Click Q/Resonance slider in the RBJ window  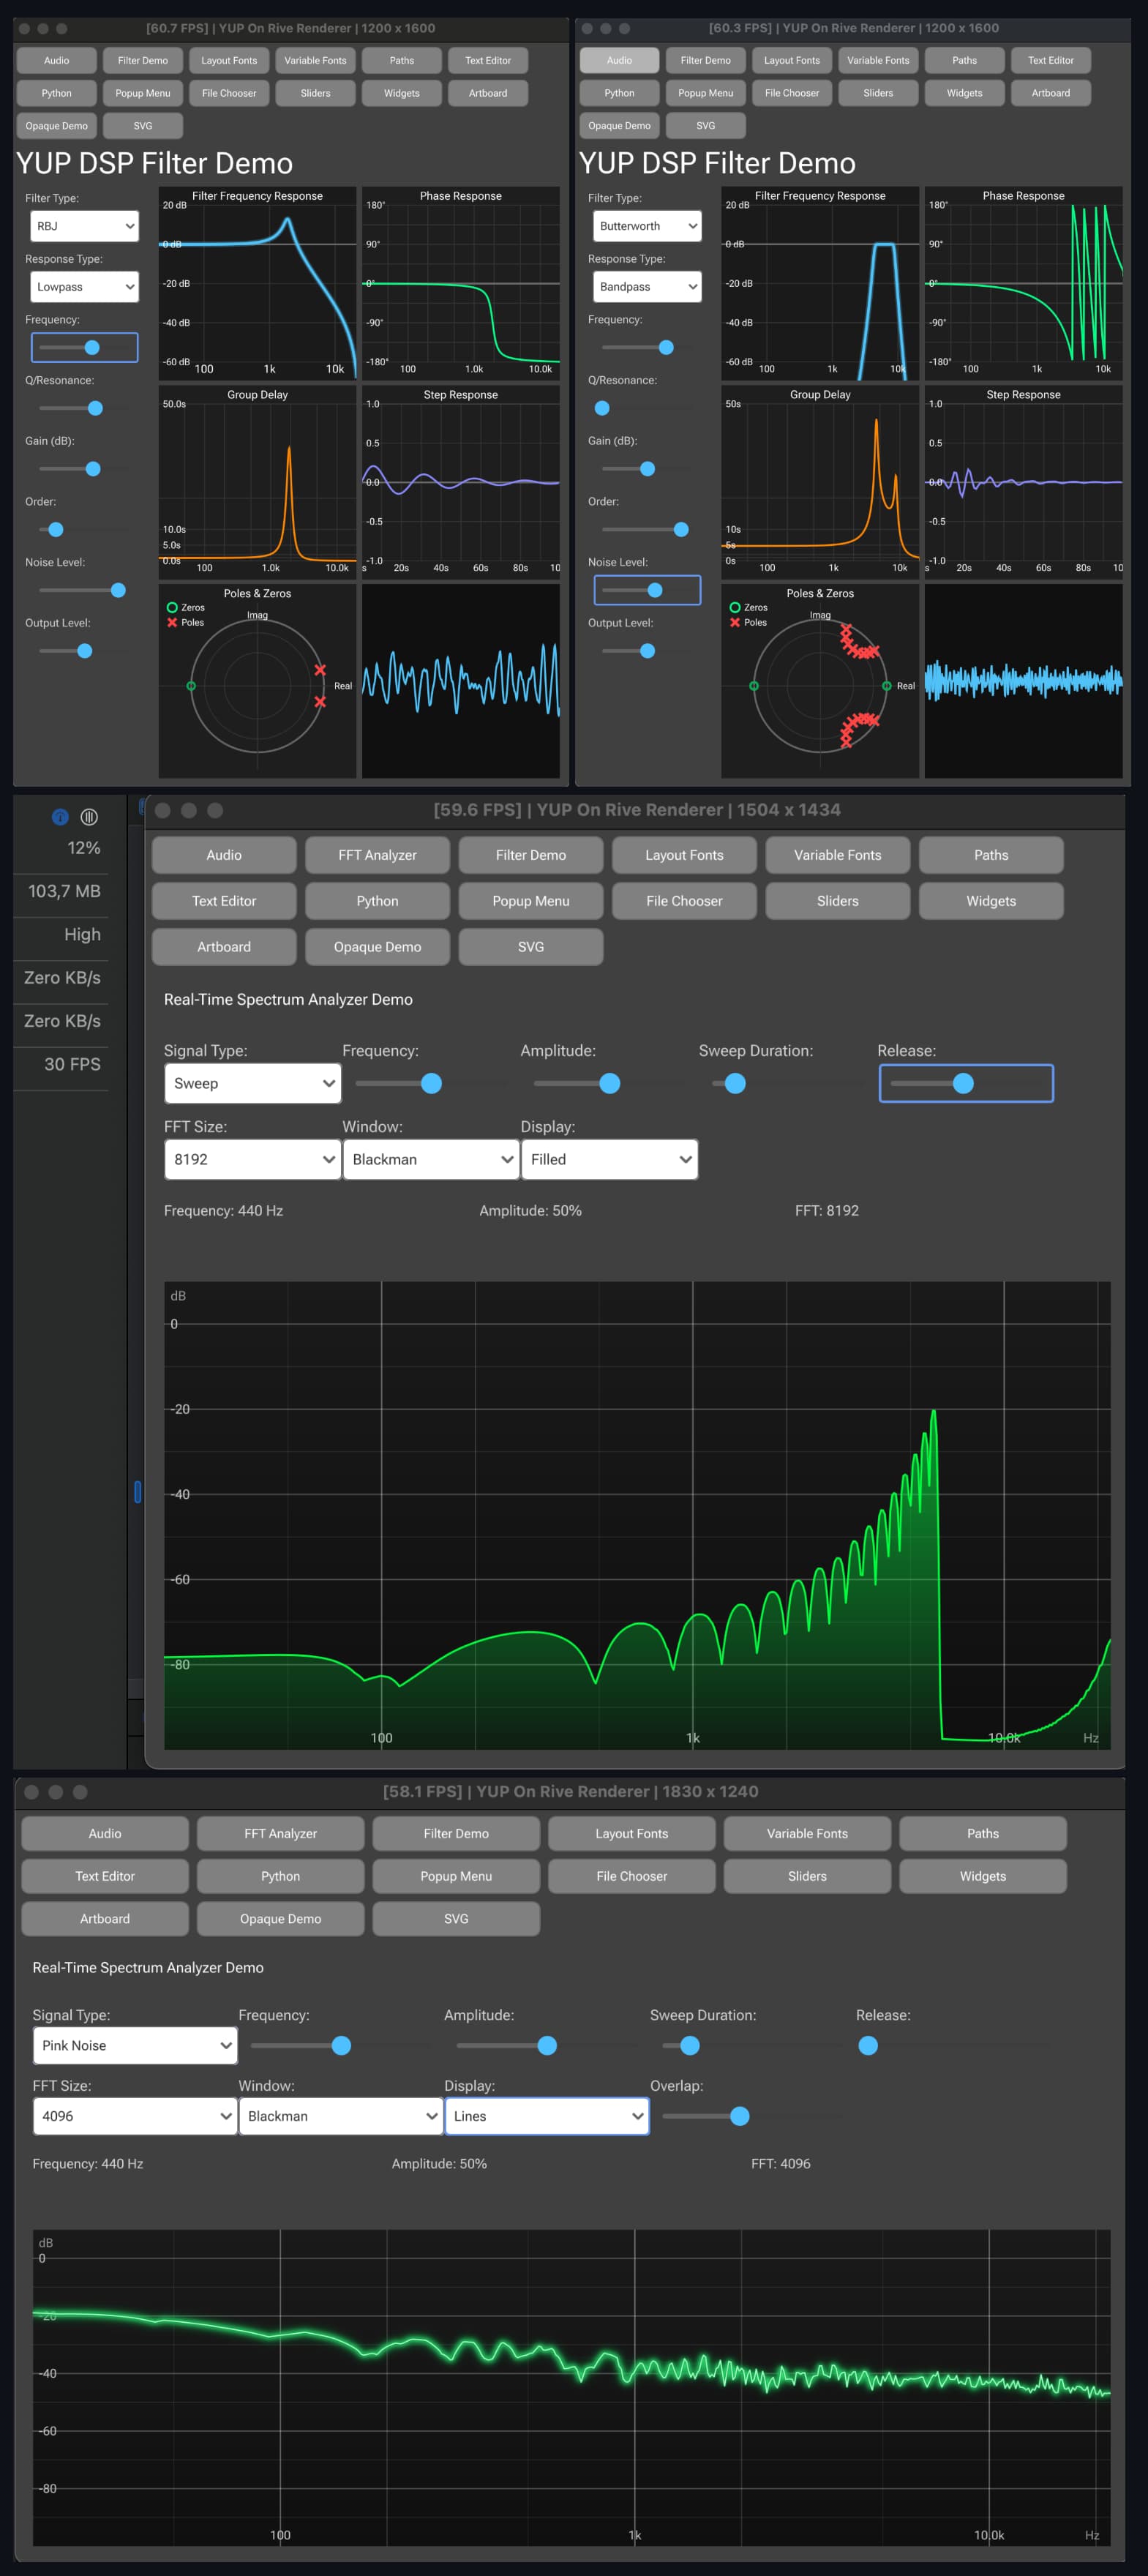[x=84, y=408]
